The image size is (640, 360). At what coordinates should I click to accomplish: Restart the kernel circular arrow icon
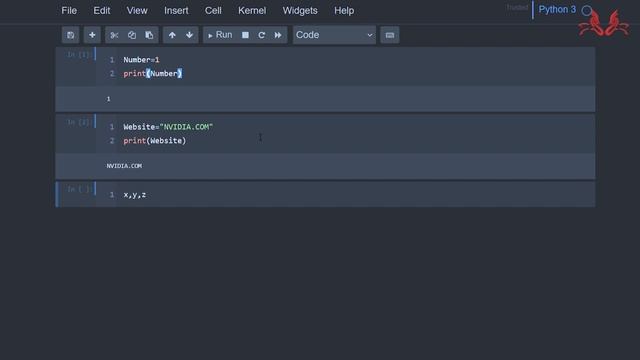(x=262, y=35)
